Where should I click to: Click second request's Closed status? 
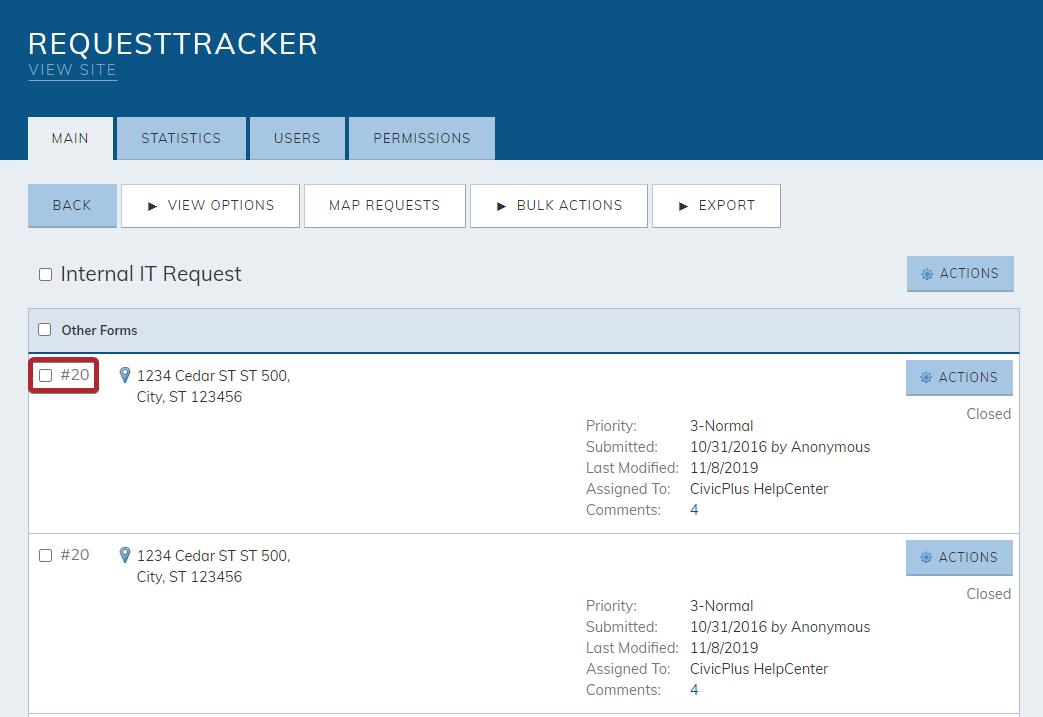point(988,593)
